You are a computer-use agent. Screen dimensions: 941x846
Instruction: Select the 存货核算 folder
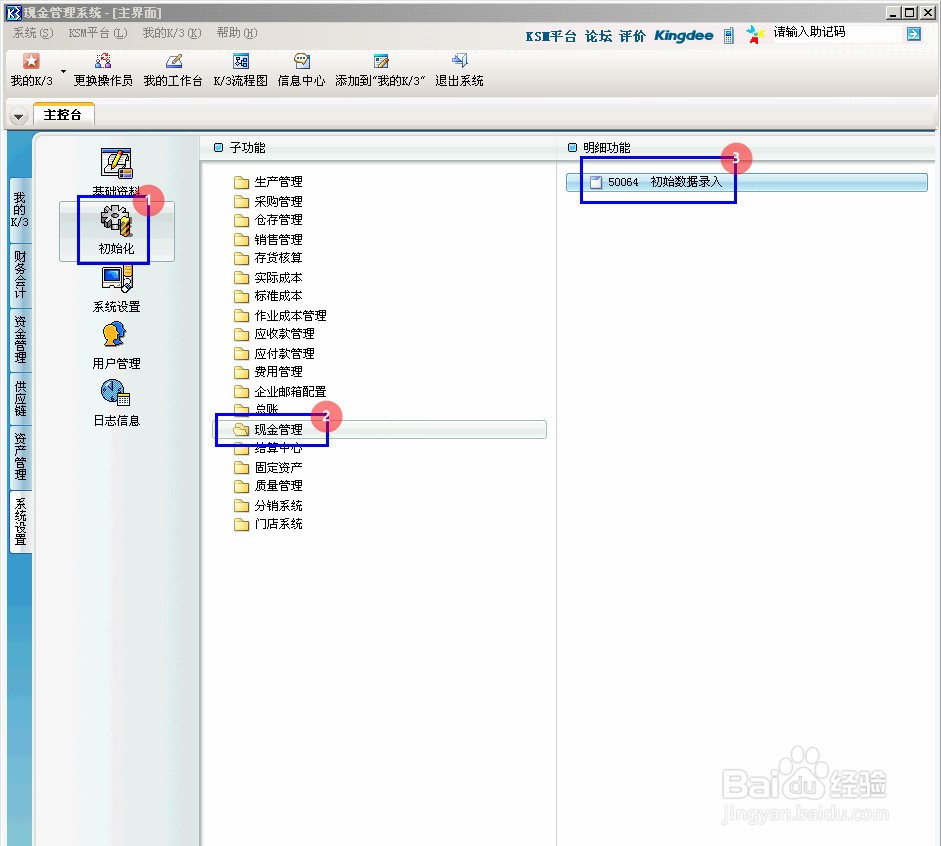268,257
